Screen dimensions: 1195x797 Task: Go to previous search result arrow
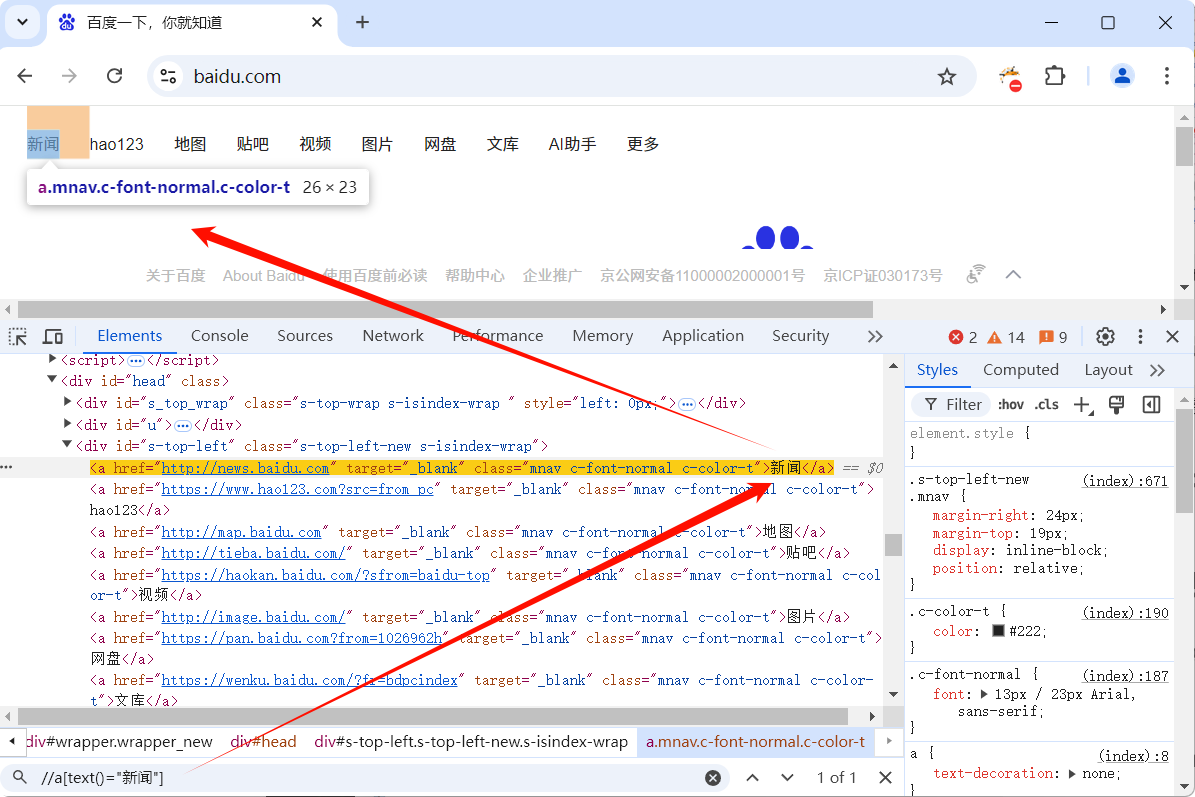click(x=752, y=778)
